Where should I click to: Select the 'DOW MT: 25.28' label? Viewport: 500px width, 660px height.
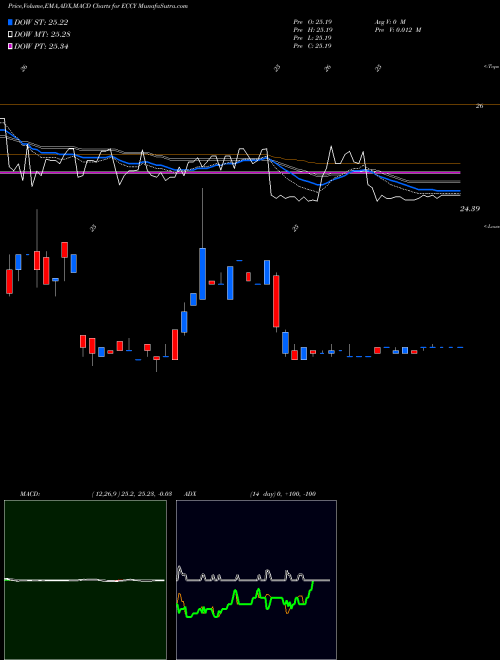42,35
